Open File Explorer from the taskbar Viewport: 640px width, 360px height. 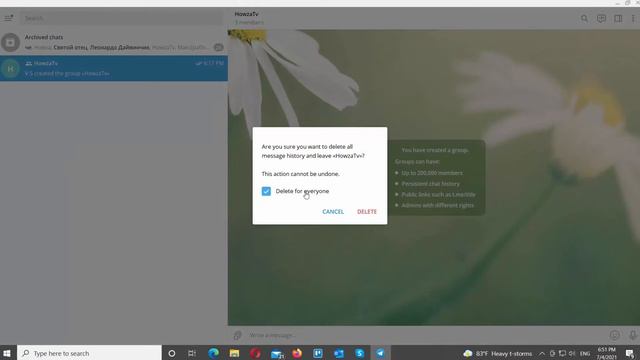(234, 353)
